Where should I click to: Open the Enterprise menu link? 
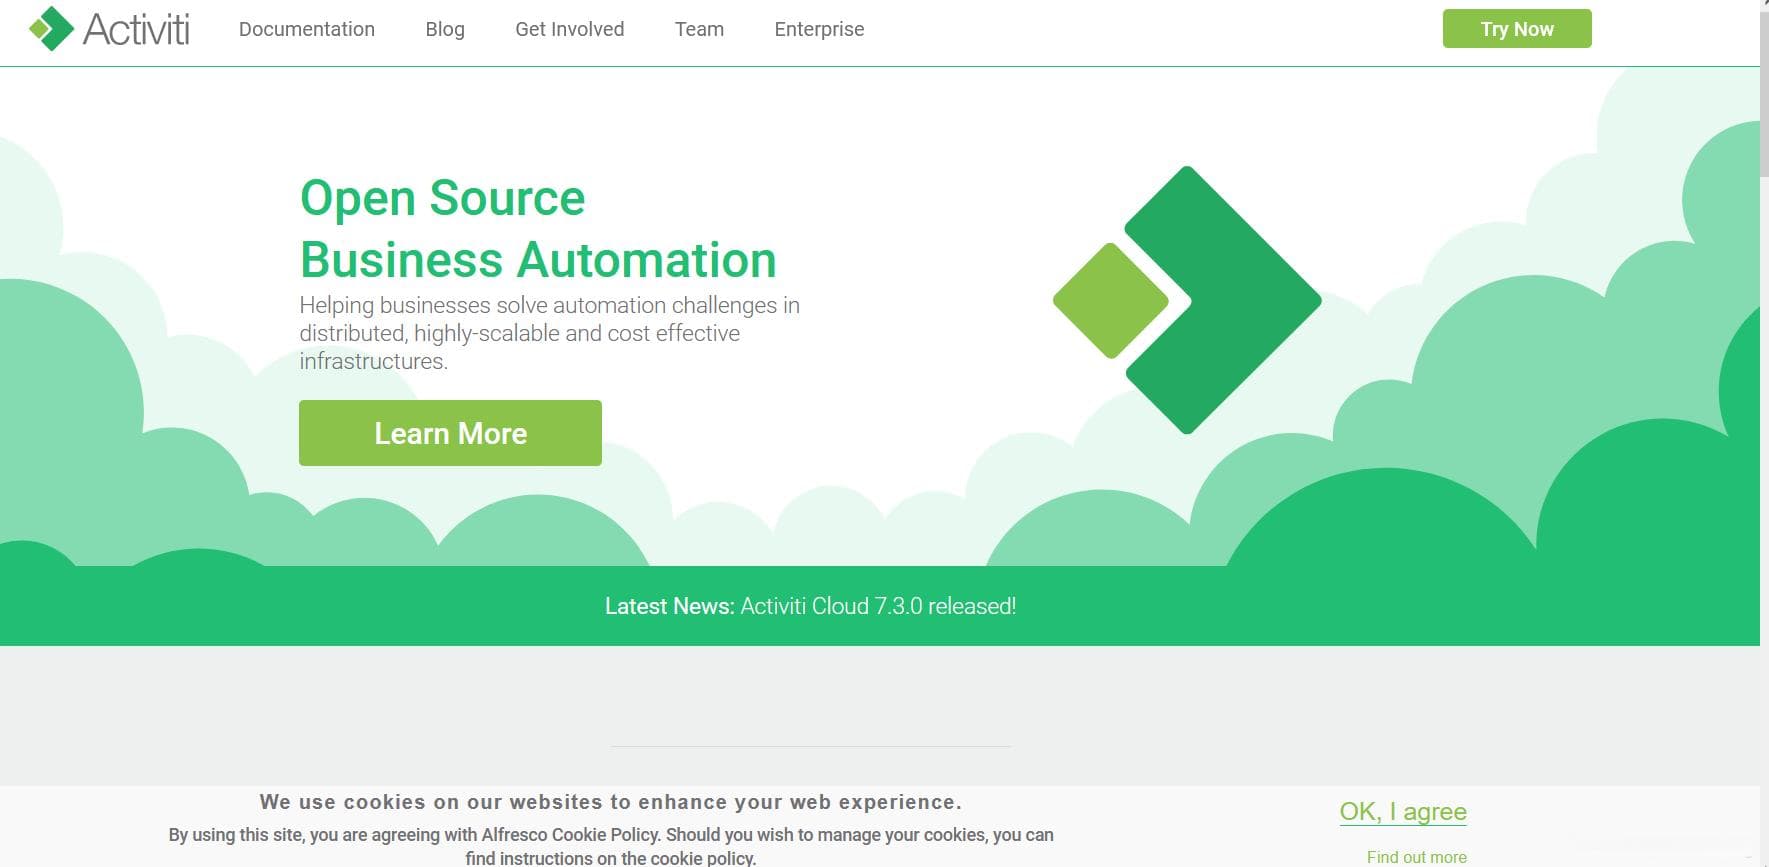coord(819,29)
